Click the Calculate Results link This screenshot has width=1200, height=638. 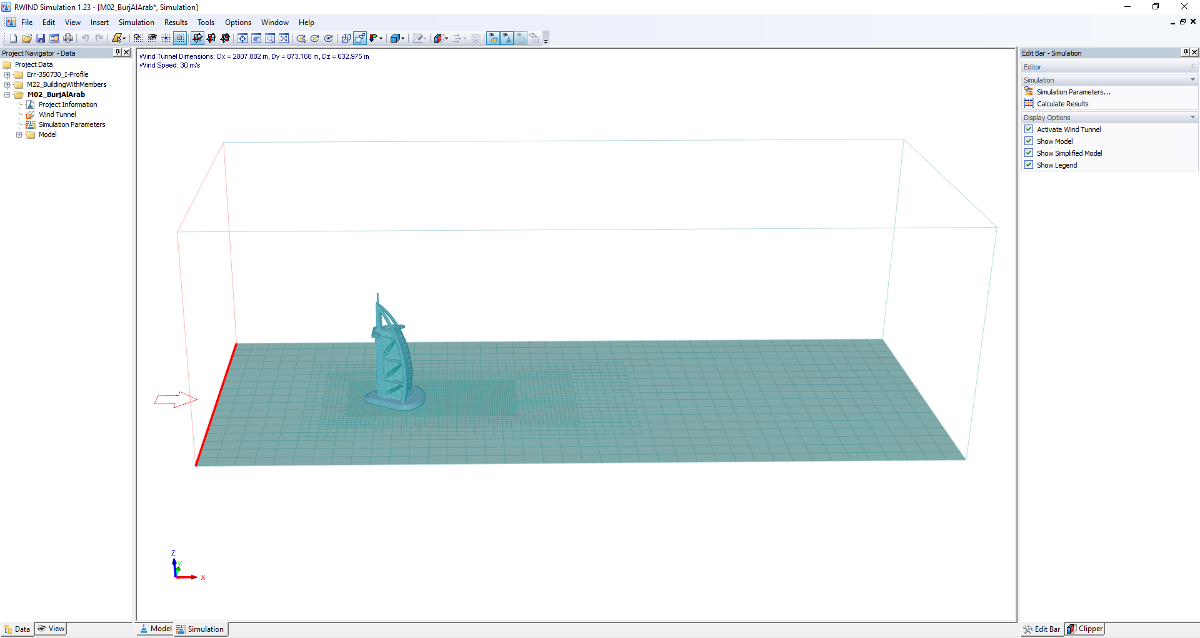(x=1063, y=103)
